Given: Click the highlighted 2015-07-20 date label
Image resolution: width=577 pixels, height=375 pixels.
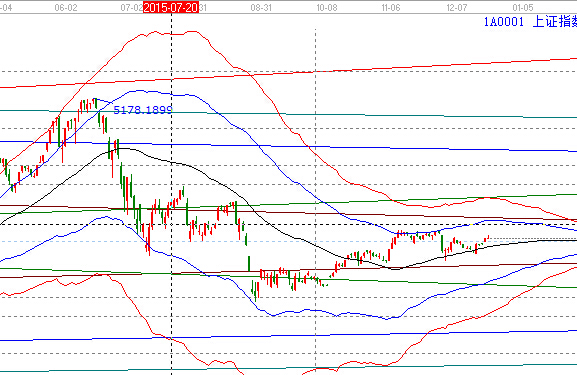Looking at the screenshot, I should pos(171,7).
